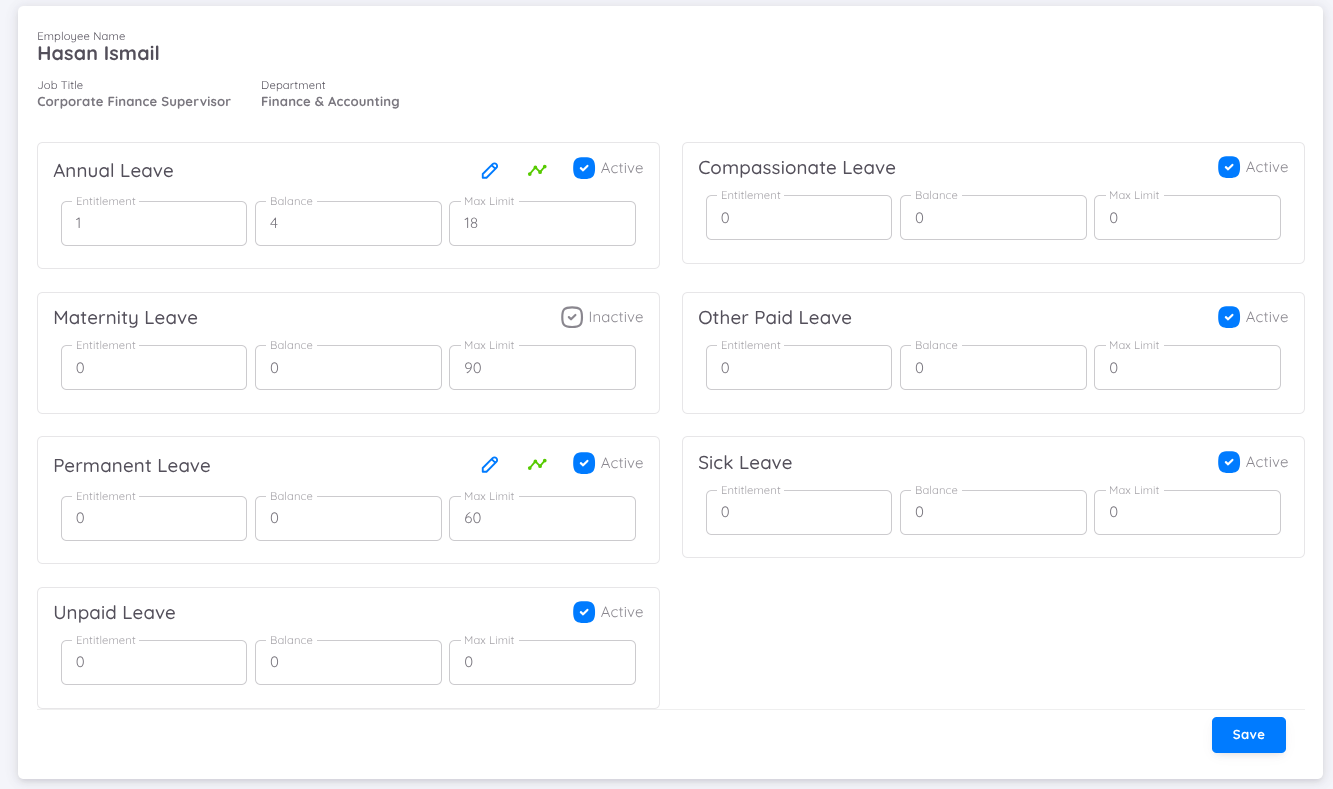
Task: Select the Other Paid Leave Max Limit field
Action: click(x=1186, y=367)
